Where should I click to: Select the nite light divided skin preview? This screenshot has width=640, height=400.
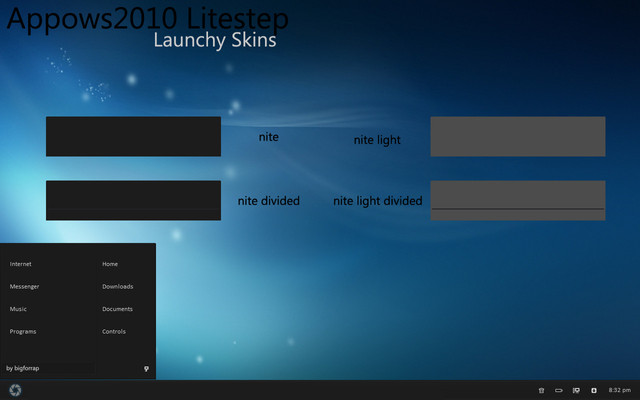pyautogui.click(x=518, y=200)
